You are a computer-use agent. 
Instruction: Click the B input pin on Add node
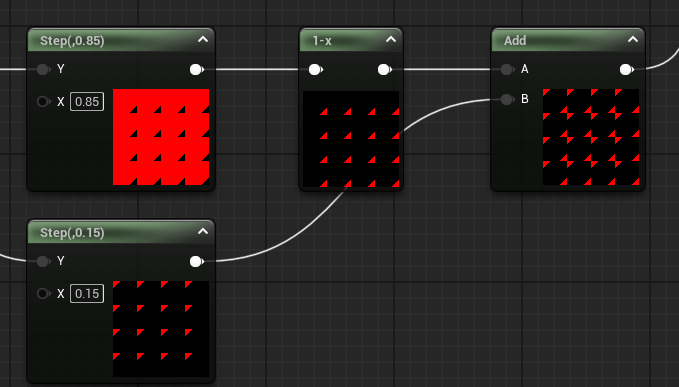click(x=507, y=99)
